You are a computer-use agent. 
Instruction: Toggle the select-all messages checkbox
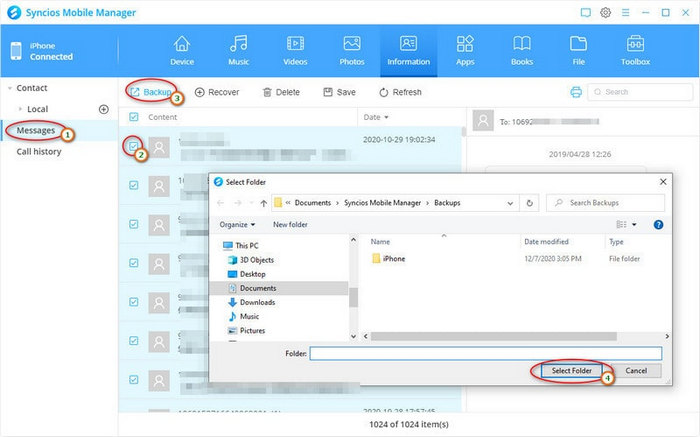pos(133,117)
